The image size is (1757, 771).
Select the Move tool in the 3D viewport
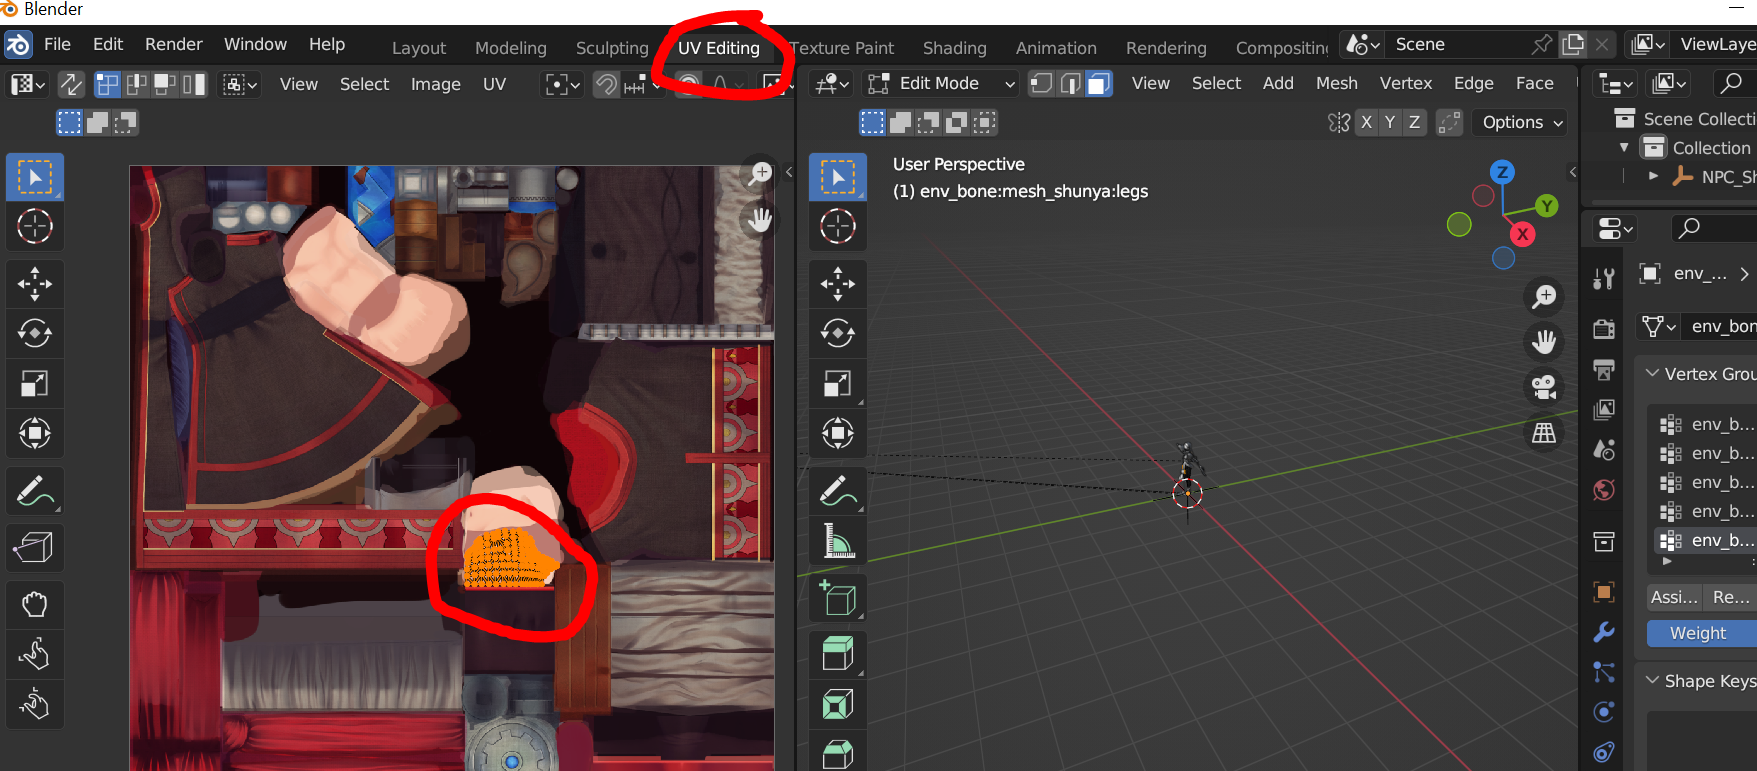[x=838, y=284]
